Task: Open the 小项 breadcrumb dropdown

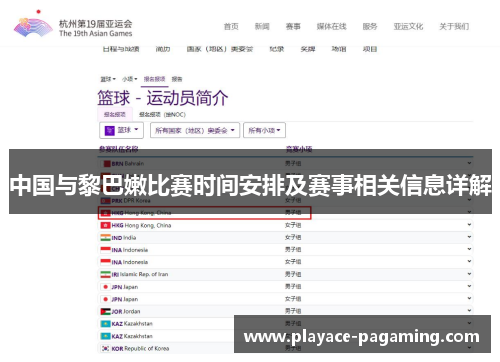Action: 130,79
